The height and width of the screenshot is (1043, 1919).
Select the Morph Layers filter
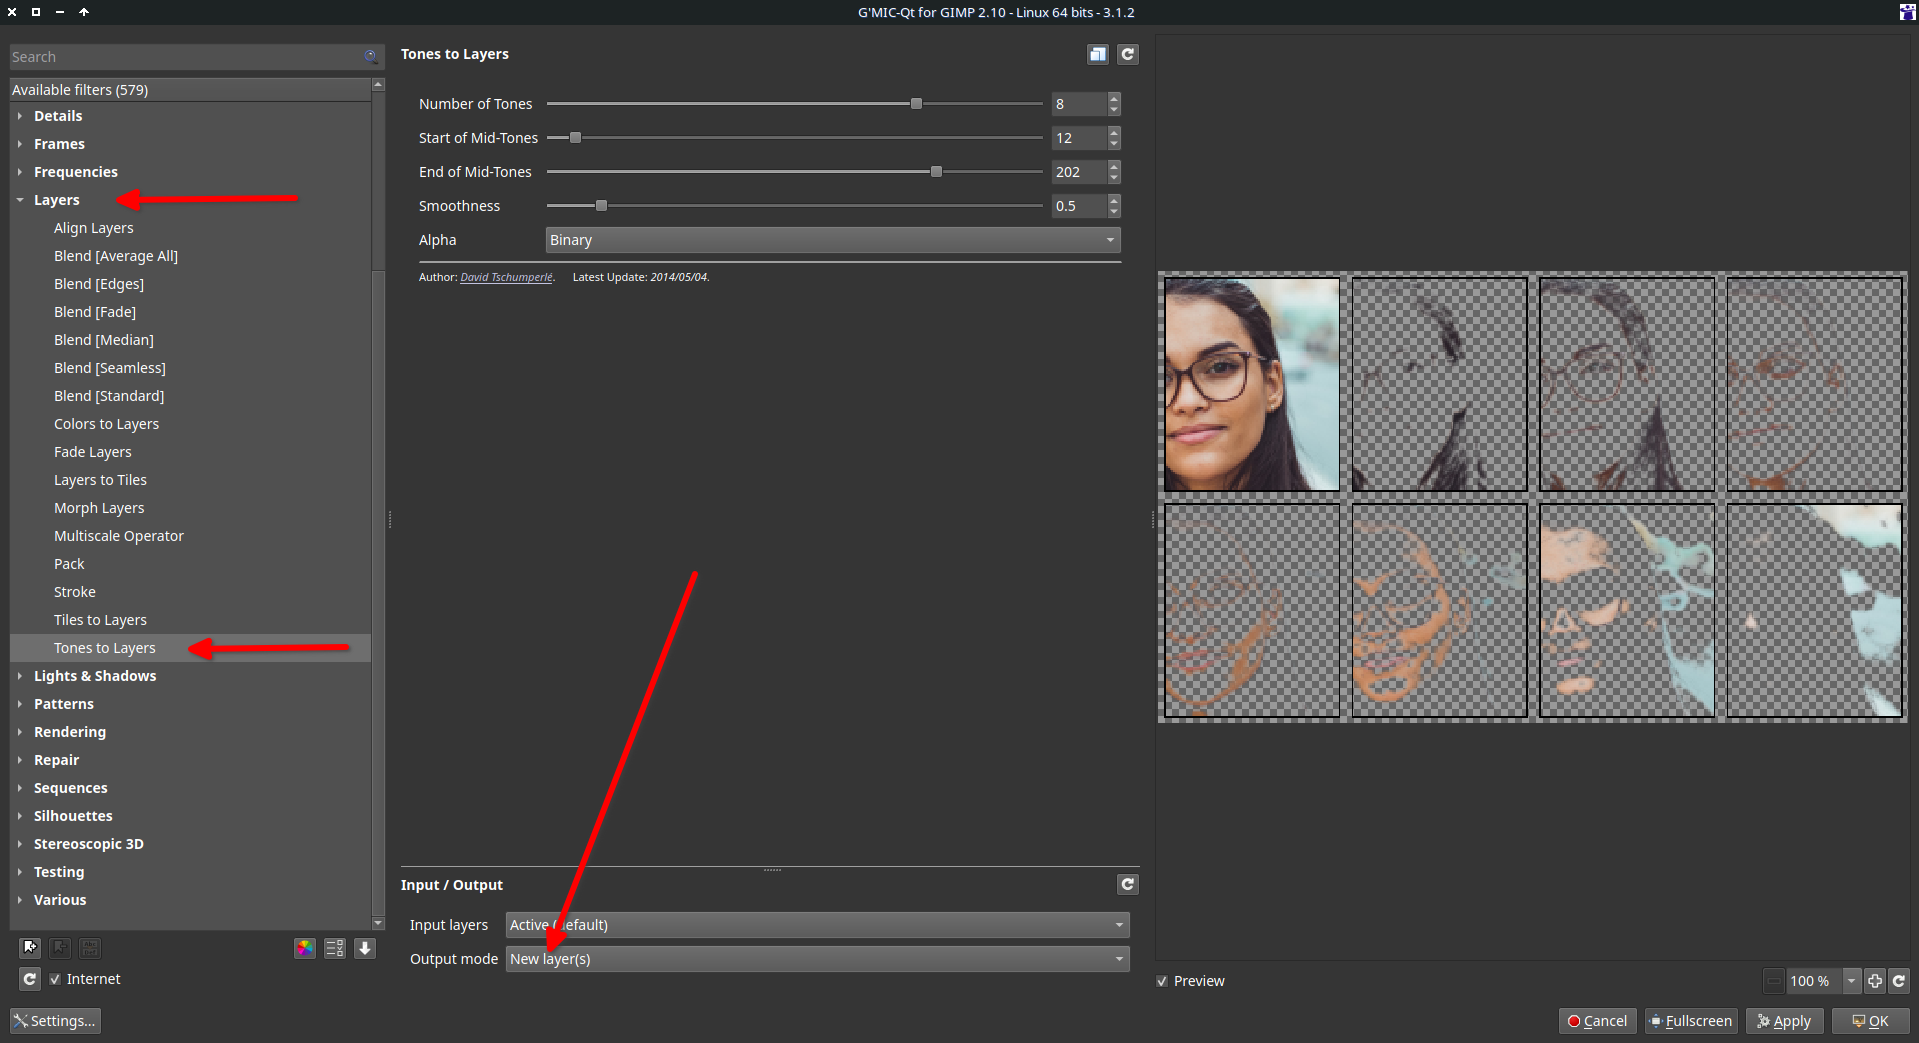pyautogui.click(x=99, y=508)
